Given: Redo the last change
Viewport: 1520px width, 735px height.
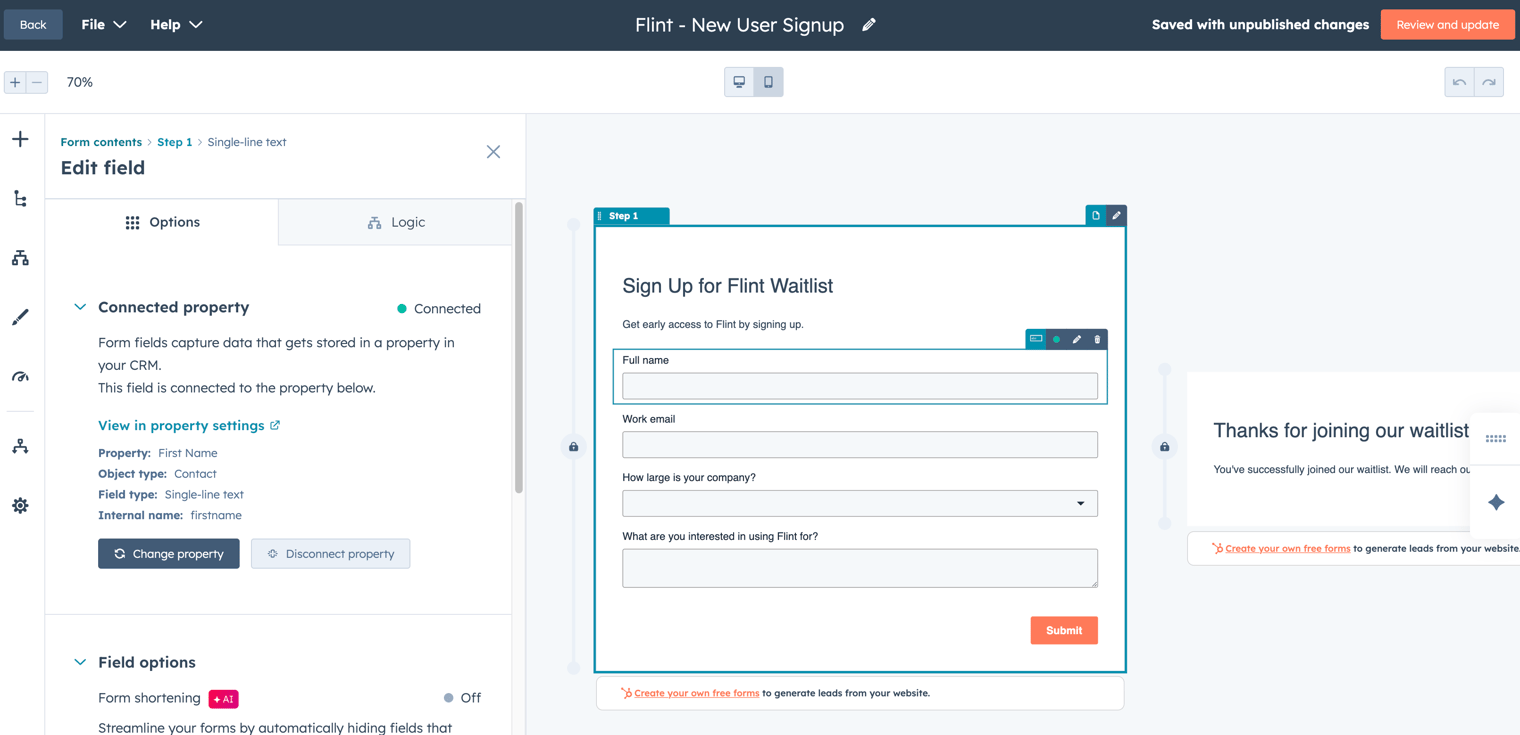Looking at the screenshot, I should tap(1489, 82).
